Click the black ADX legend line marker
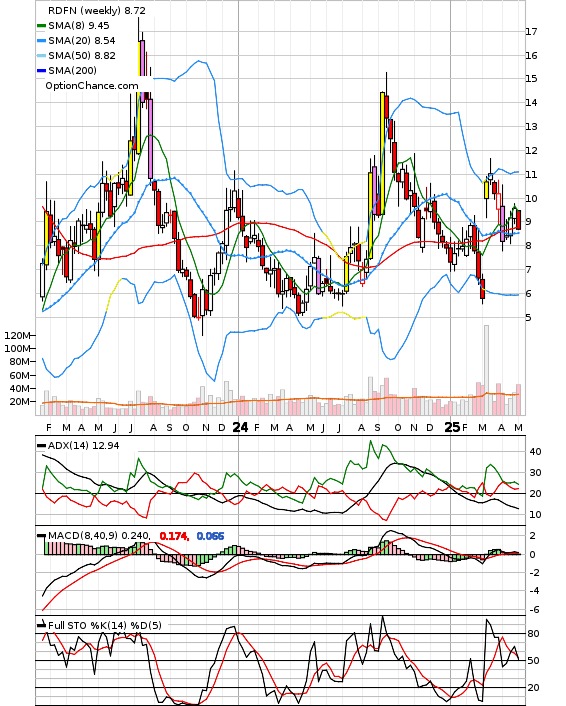 (x=41, y=446)
